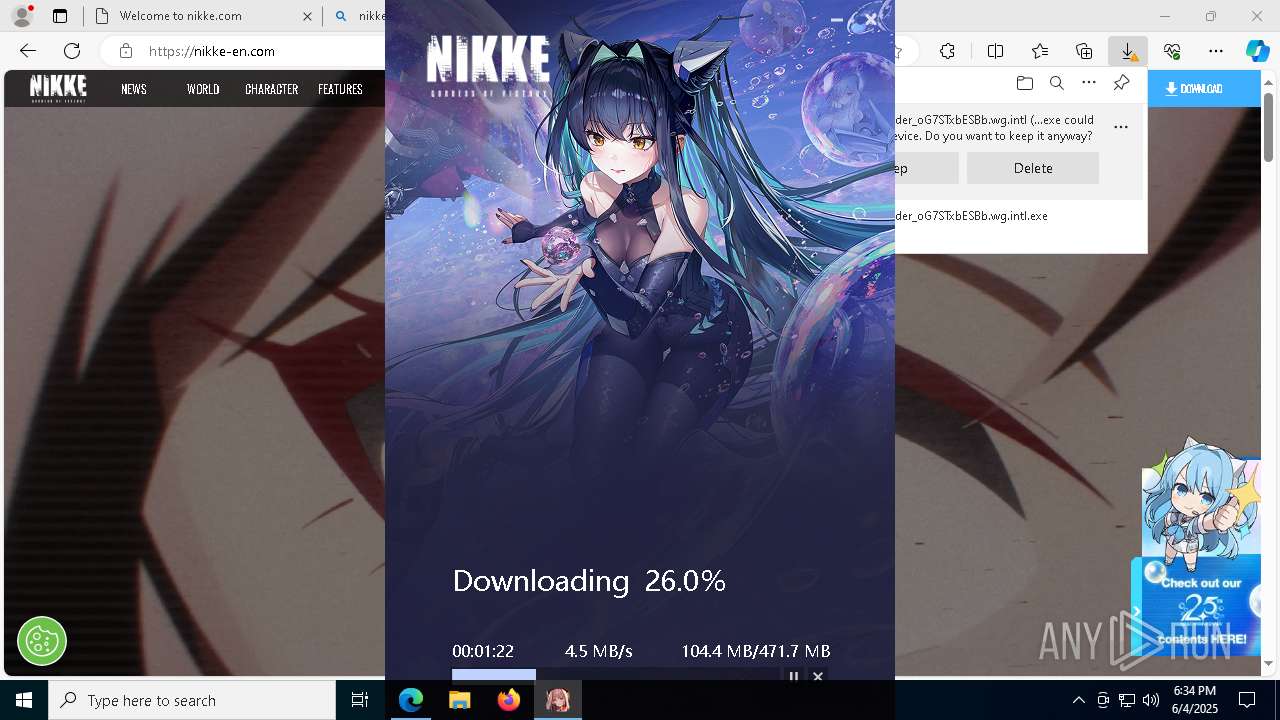
Task: Open Edge tab actions menu
Action: click(x=60, y=16)
